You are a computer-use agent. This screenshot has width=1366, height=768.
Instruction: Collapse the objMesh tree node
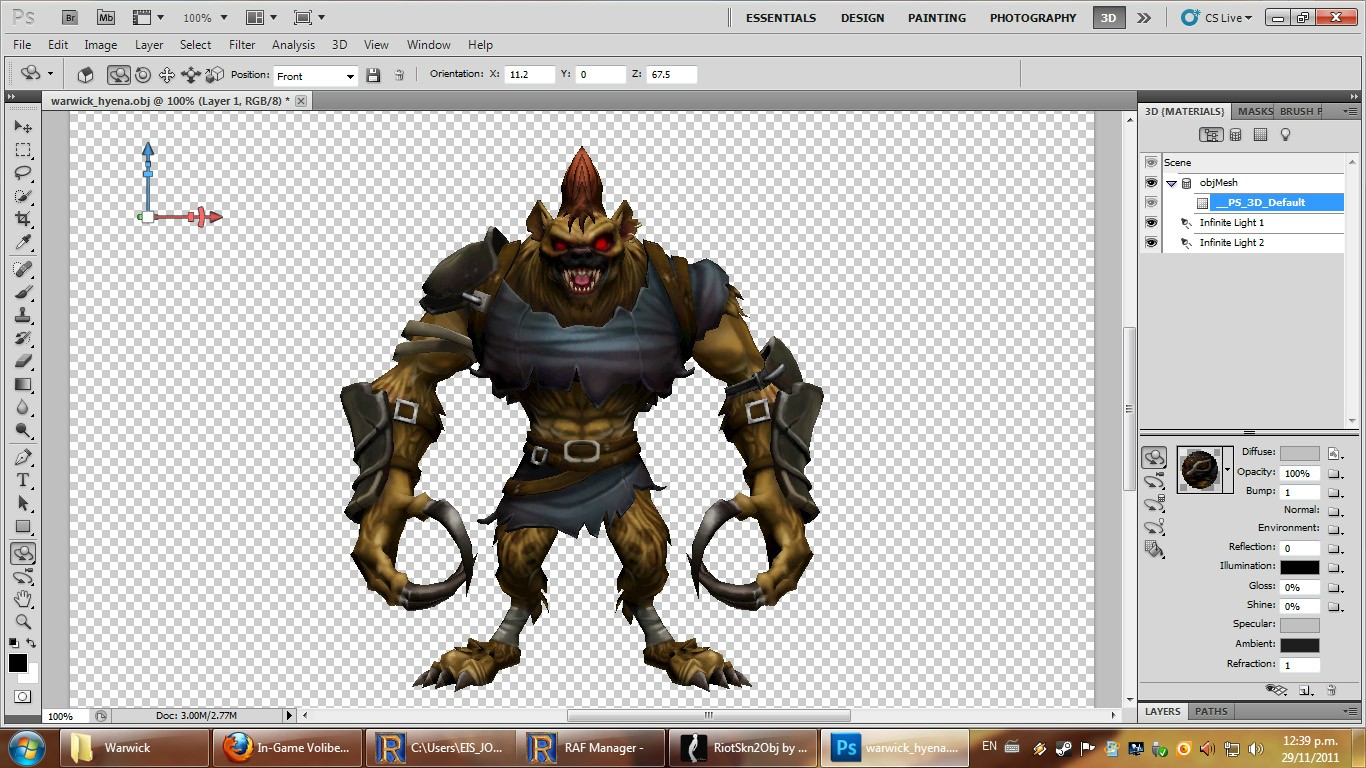1171,183
